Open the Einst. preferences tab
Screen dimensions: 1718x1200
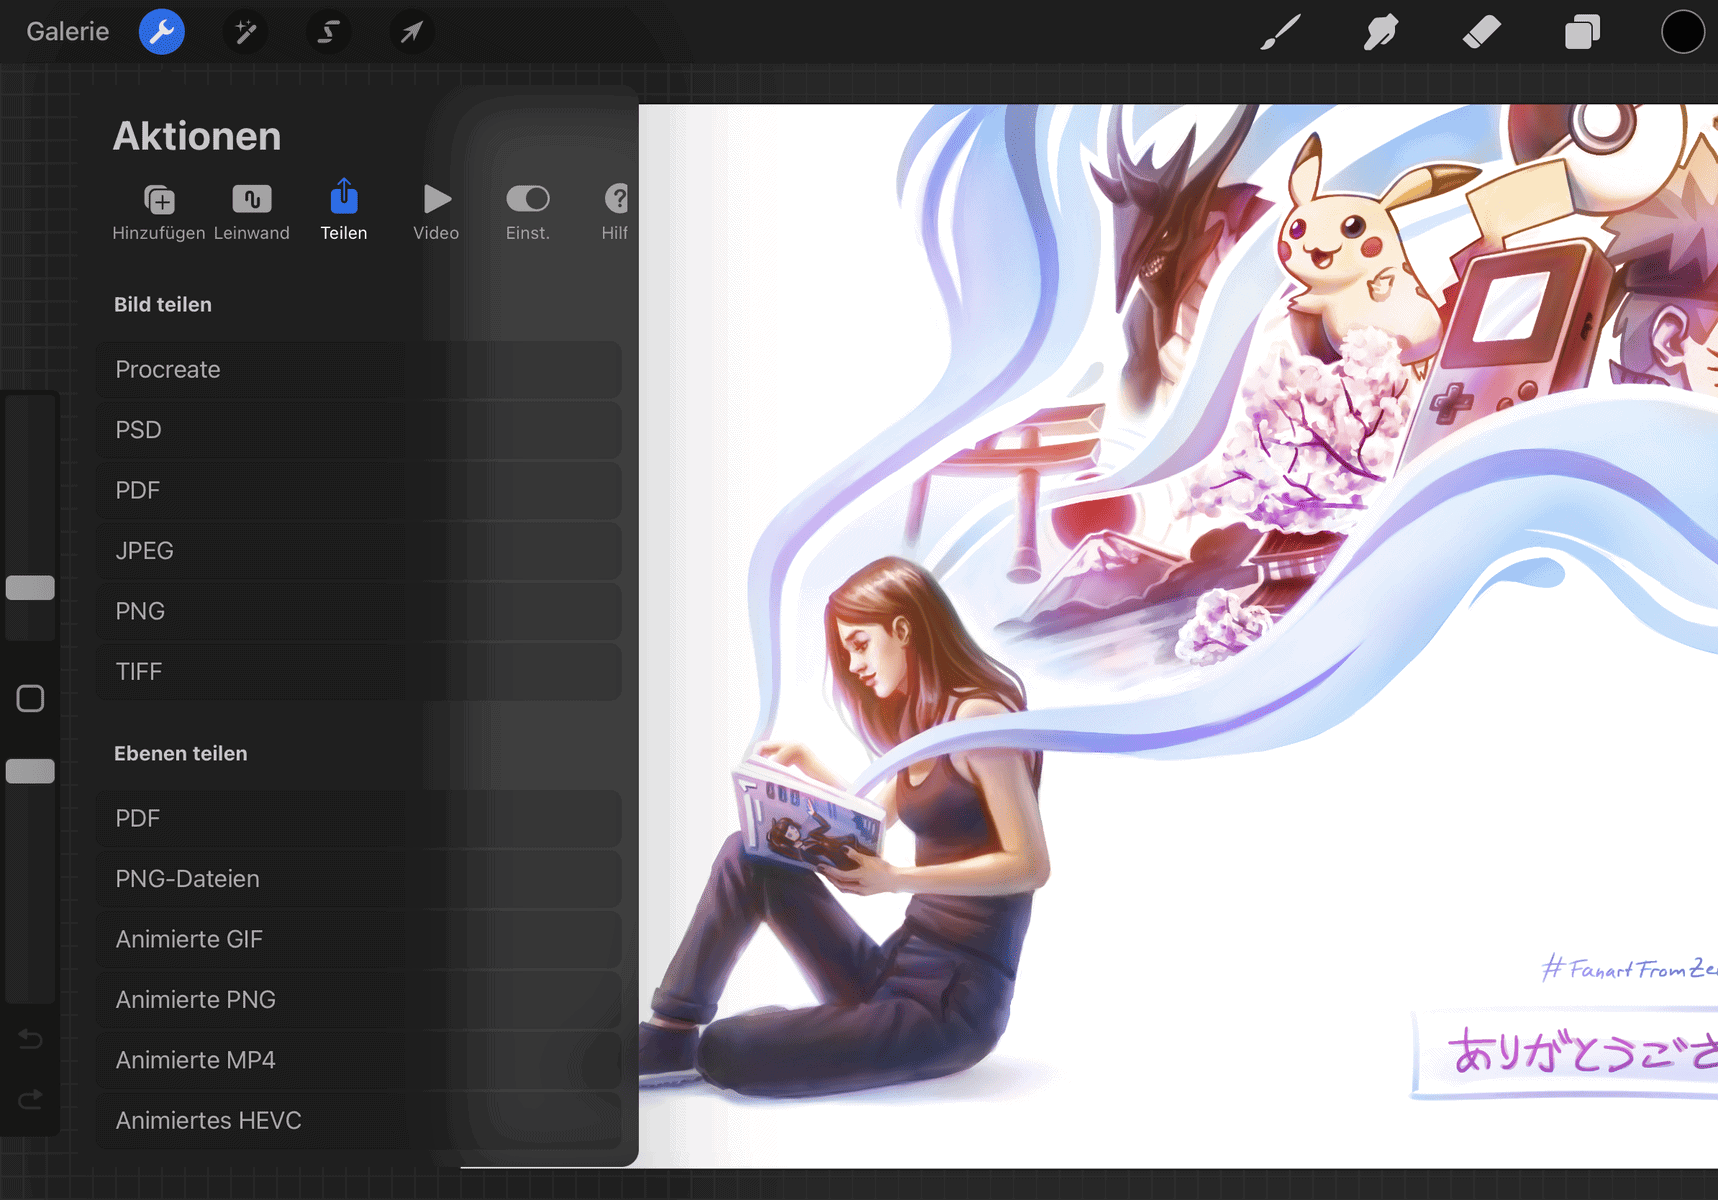click(528, 211)
